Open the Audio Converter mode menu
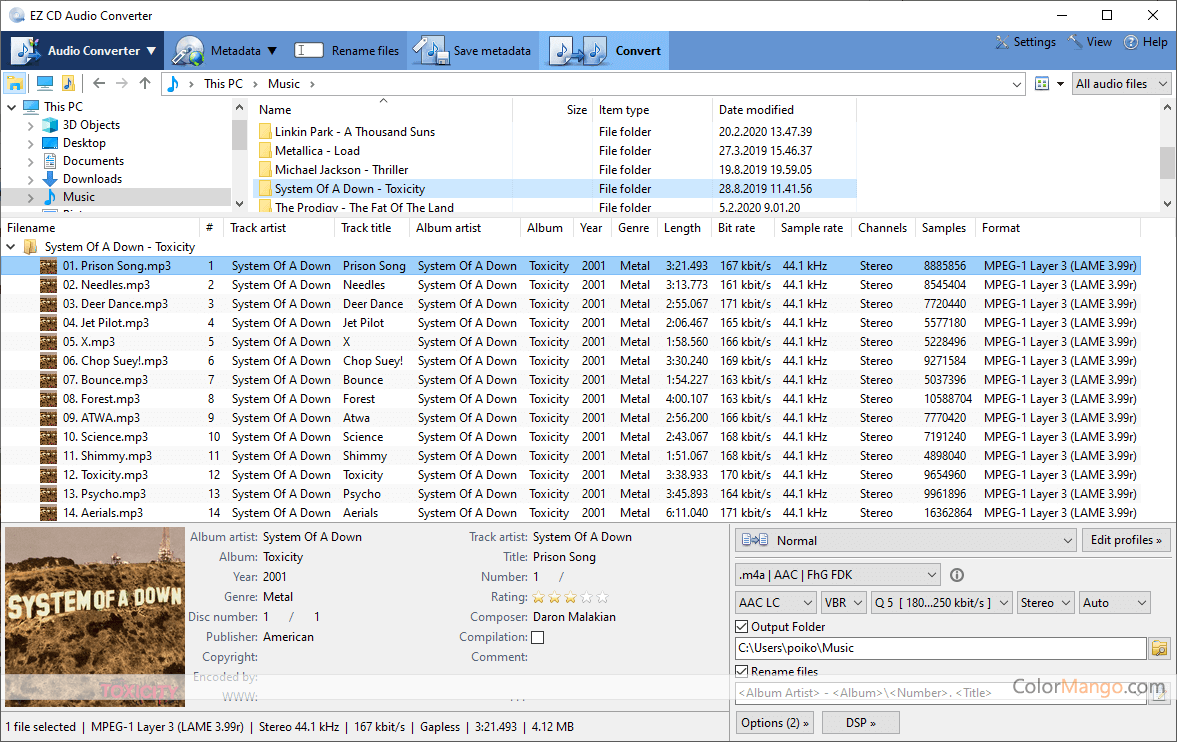 coord(84,50)
